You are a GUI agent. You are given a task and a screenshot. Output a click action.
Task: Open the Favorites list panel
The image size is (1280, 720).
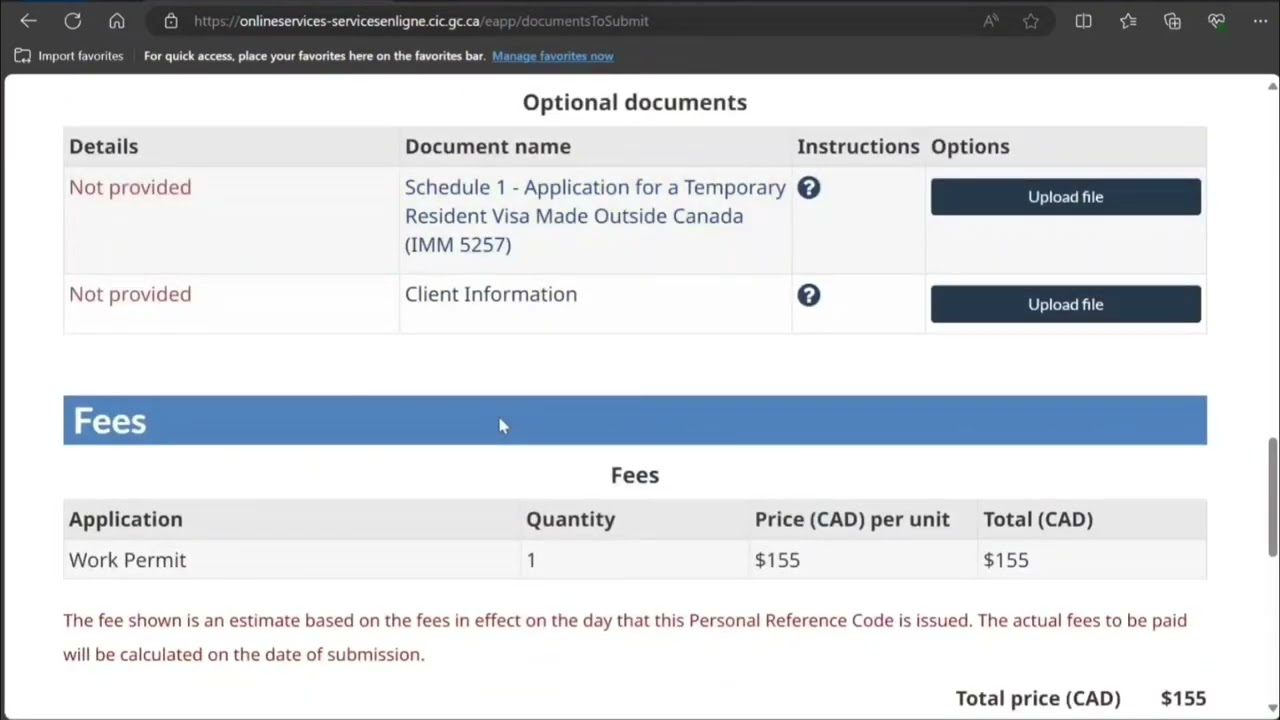(1128, 21)
